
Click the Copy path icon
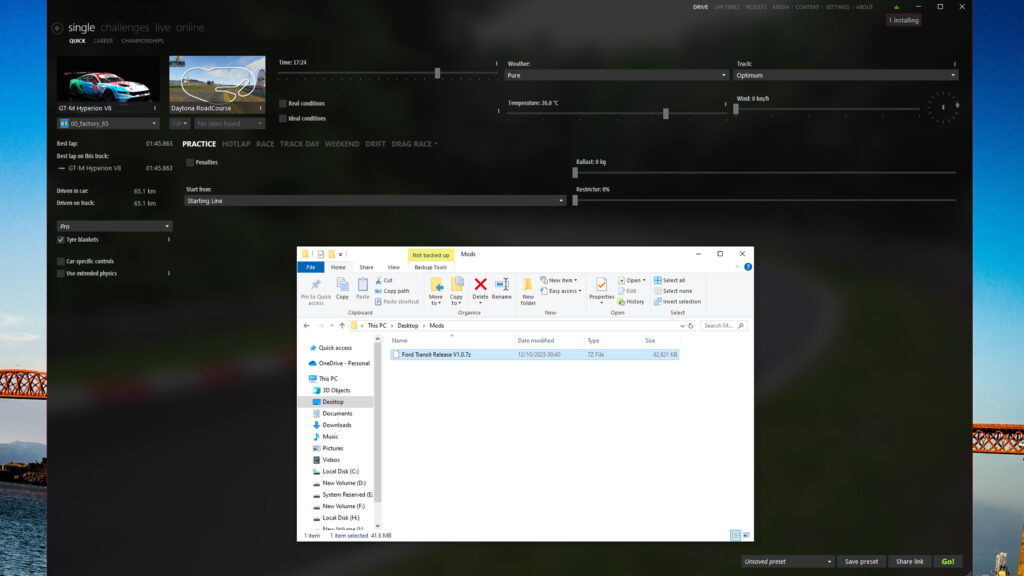pyautogui.click(x=395, y=291)
